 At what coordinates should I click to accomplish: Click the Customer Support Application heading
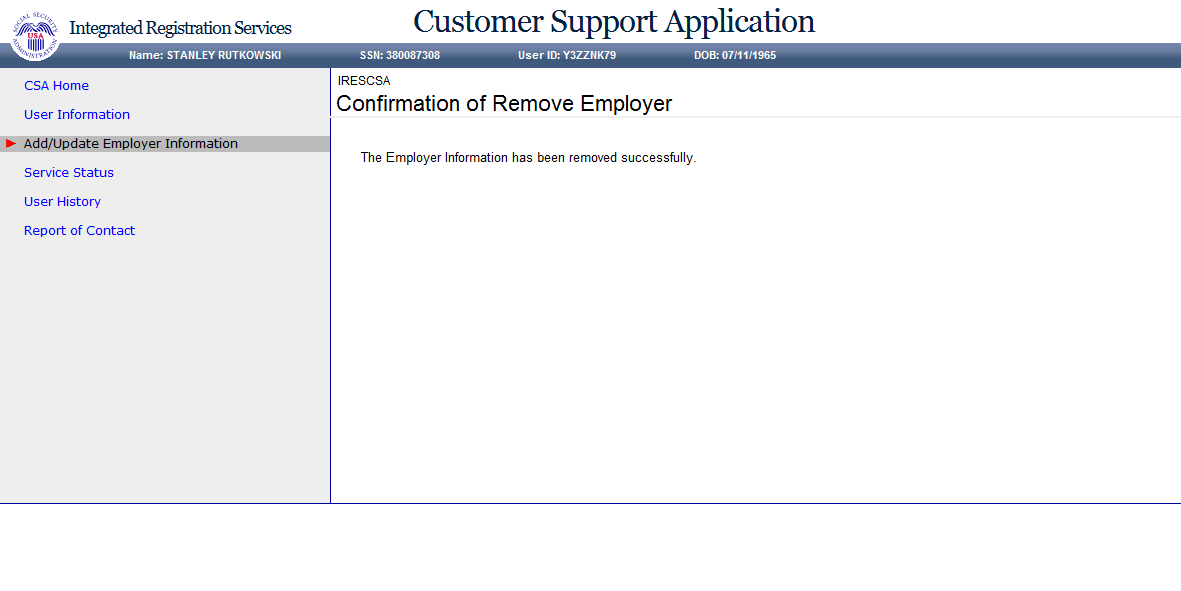click(x=614, y=22)
